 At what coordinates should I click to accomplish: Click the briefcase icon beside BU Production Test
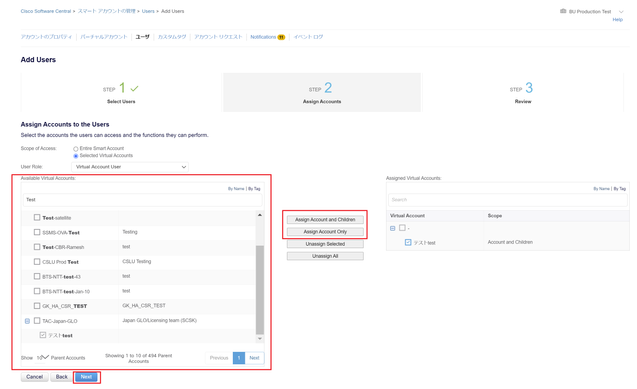[x=563, y=11]
